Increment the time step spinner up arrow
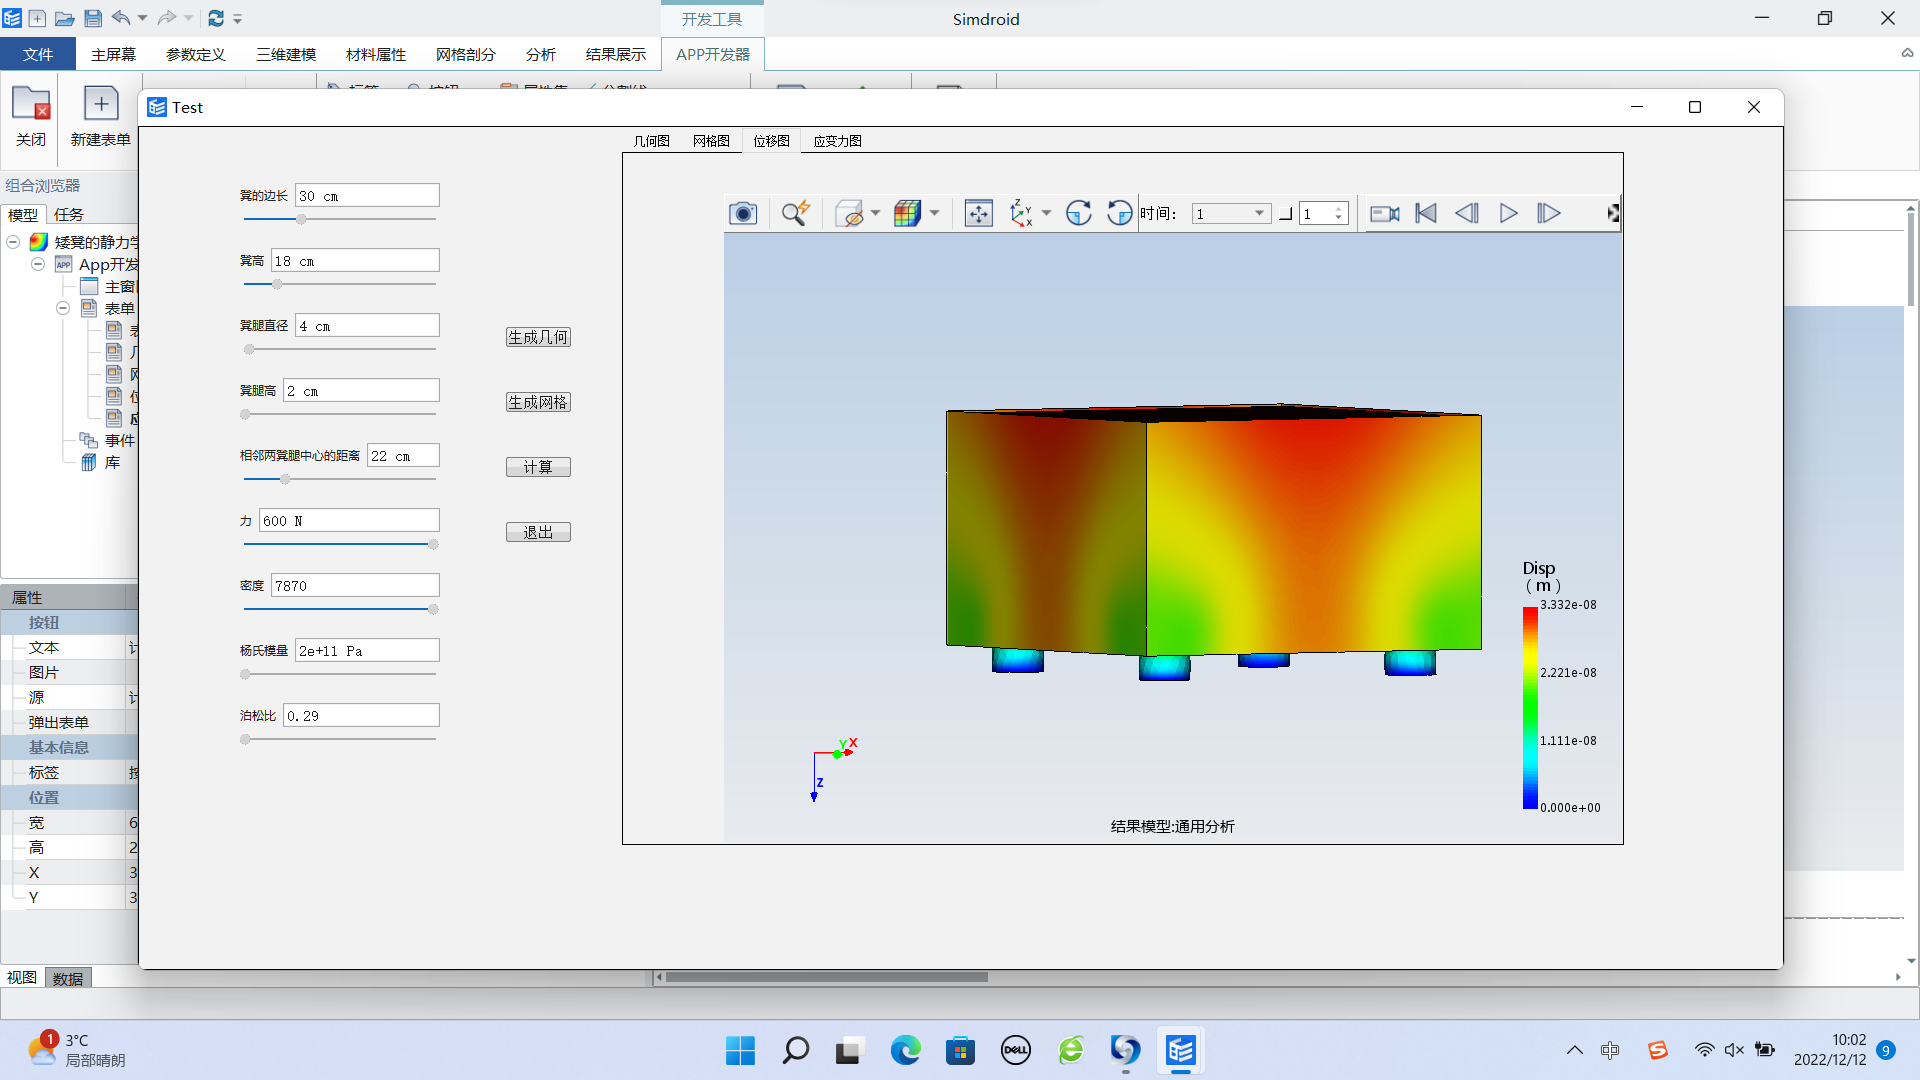 (x=1339, y=208)
